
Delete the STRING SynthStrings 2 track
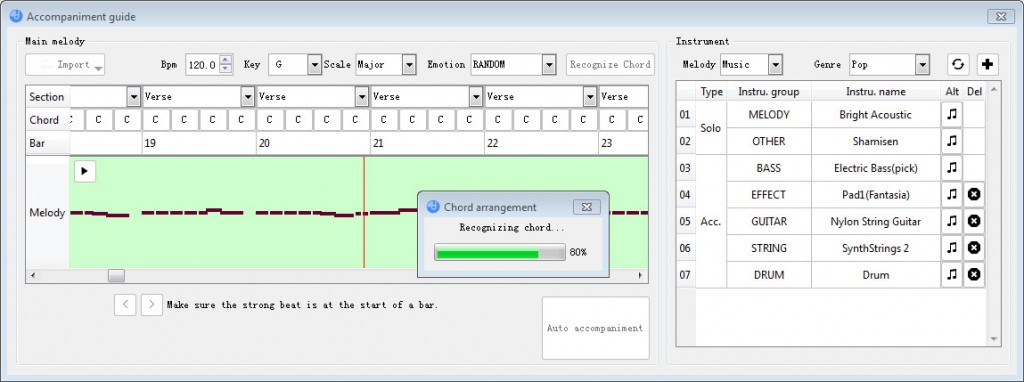(974, 248)
